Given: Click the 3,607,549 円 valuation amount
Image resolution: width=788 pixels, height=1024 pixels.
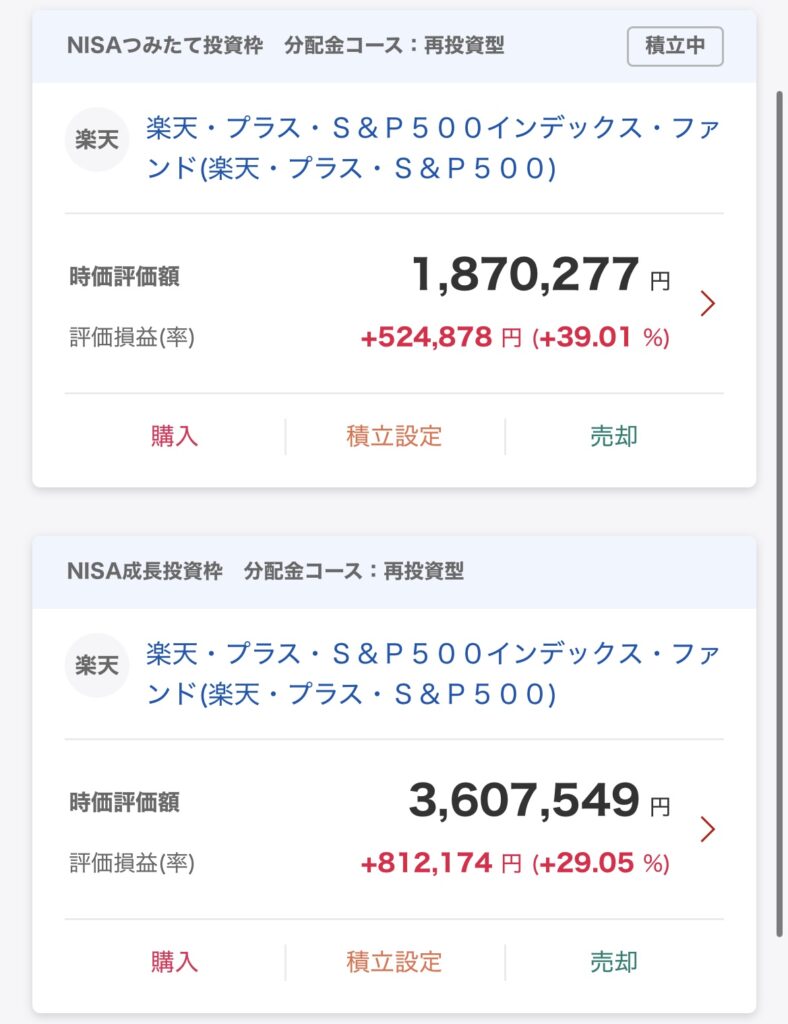Looking at the screenshot, I should (540, 800).
